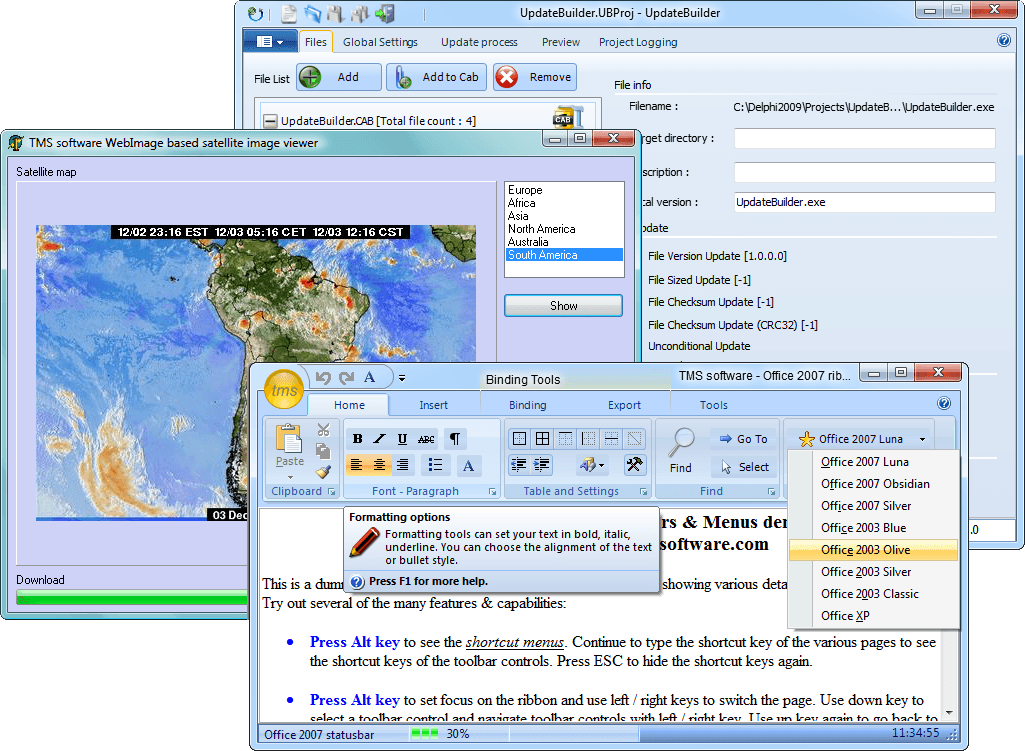The width and height of the screenshot is (1025, 751).
Task: Select Australia in region list
Action: (x=564, y=242)
